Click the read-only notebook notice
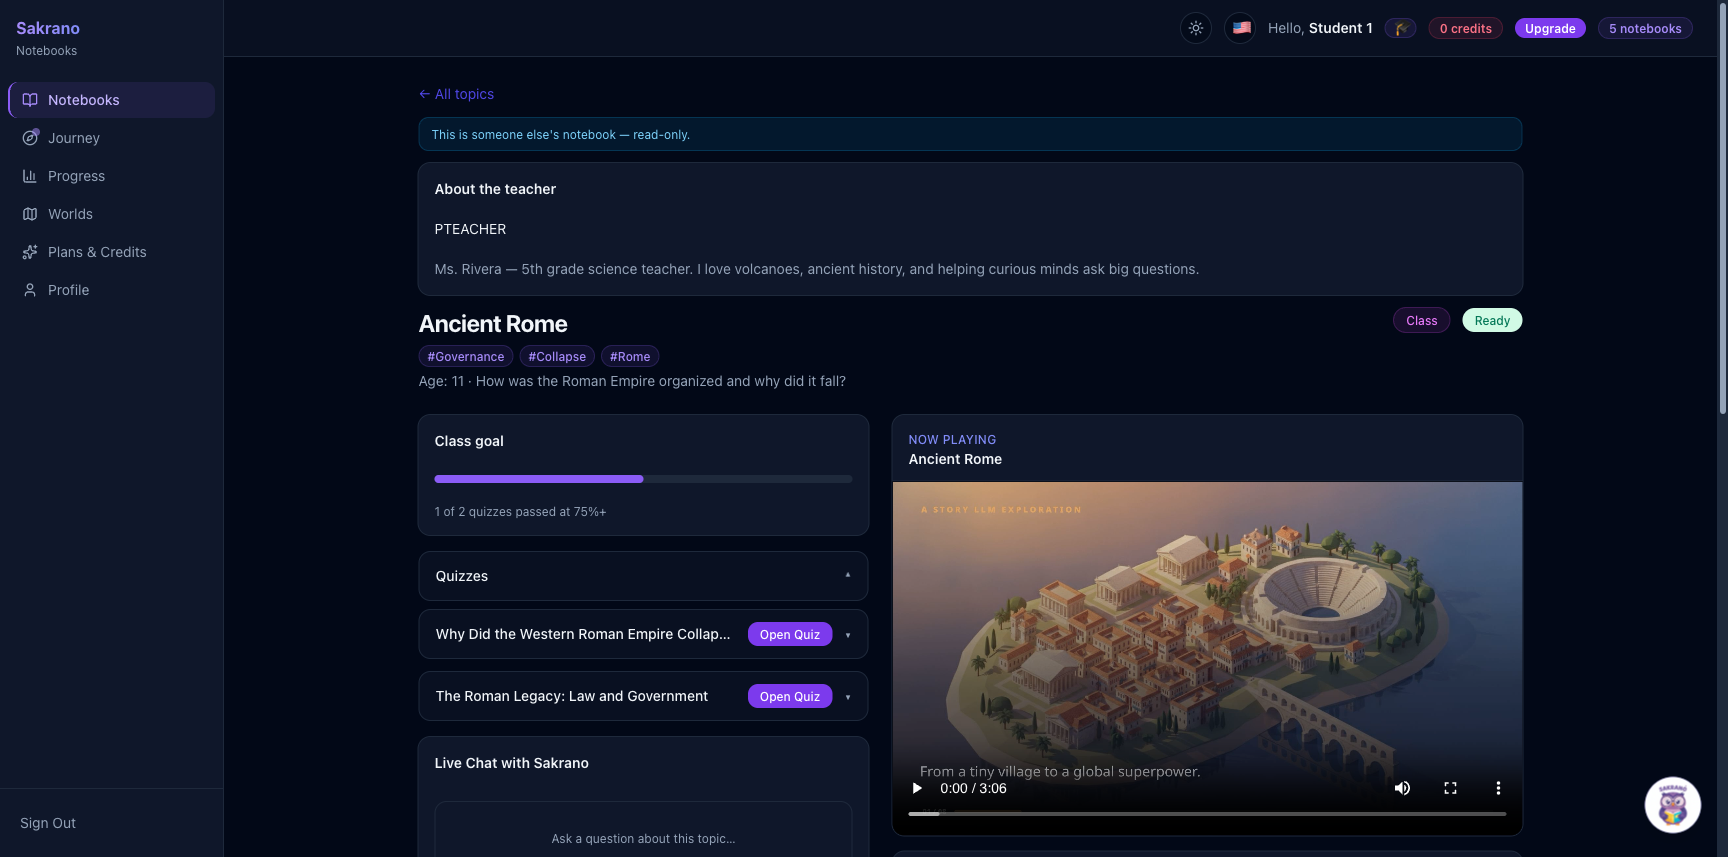The width and height of the screenshot is (1728, 857). pyautogui.click(x=970, y=134)
